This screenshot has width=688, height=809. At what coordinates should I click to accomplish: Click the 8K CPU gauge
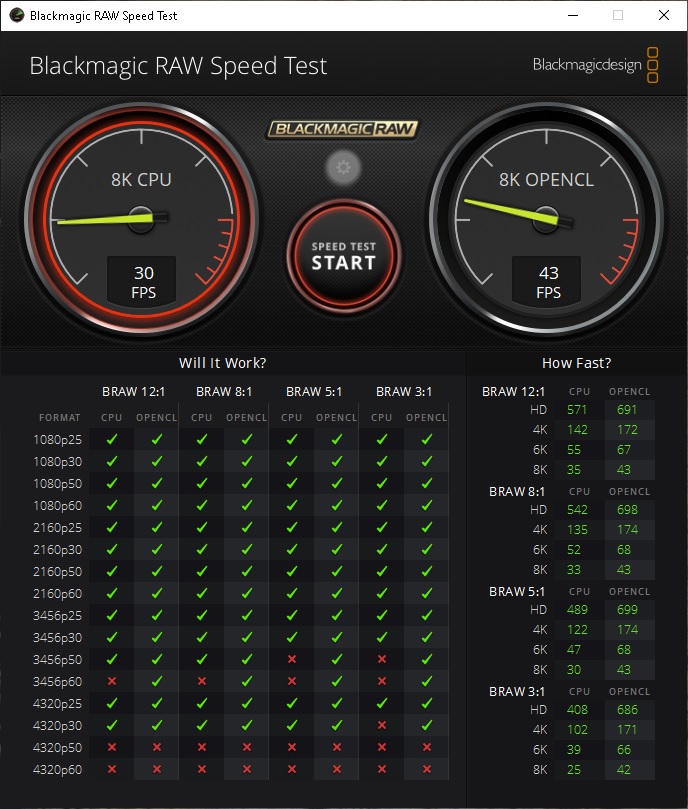[141, 219]
